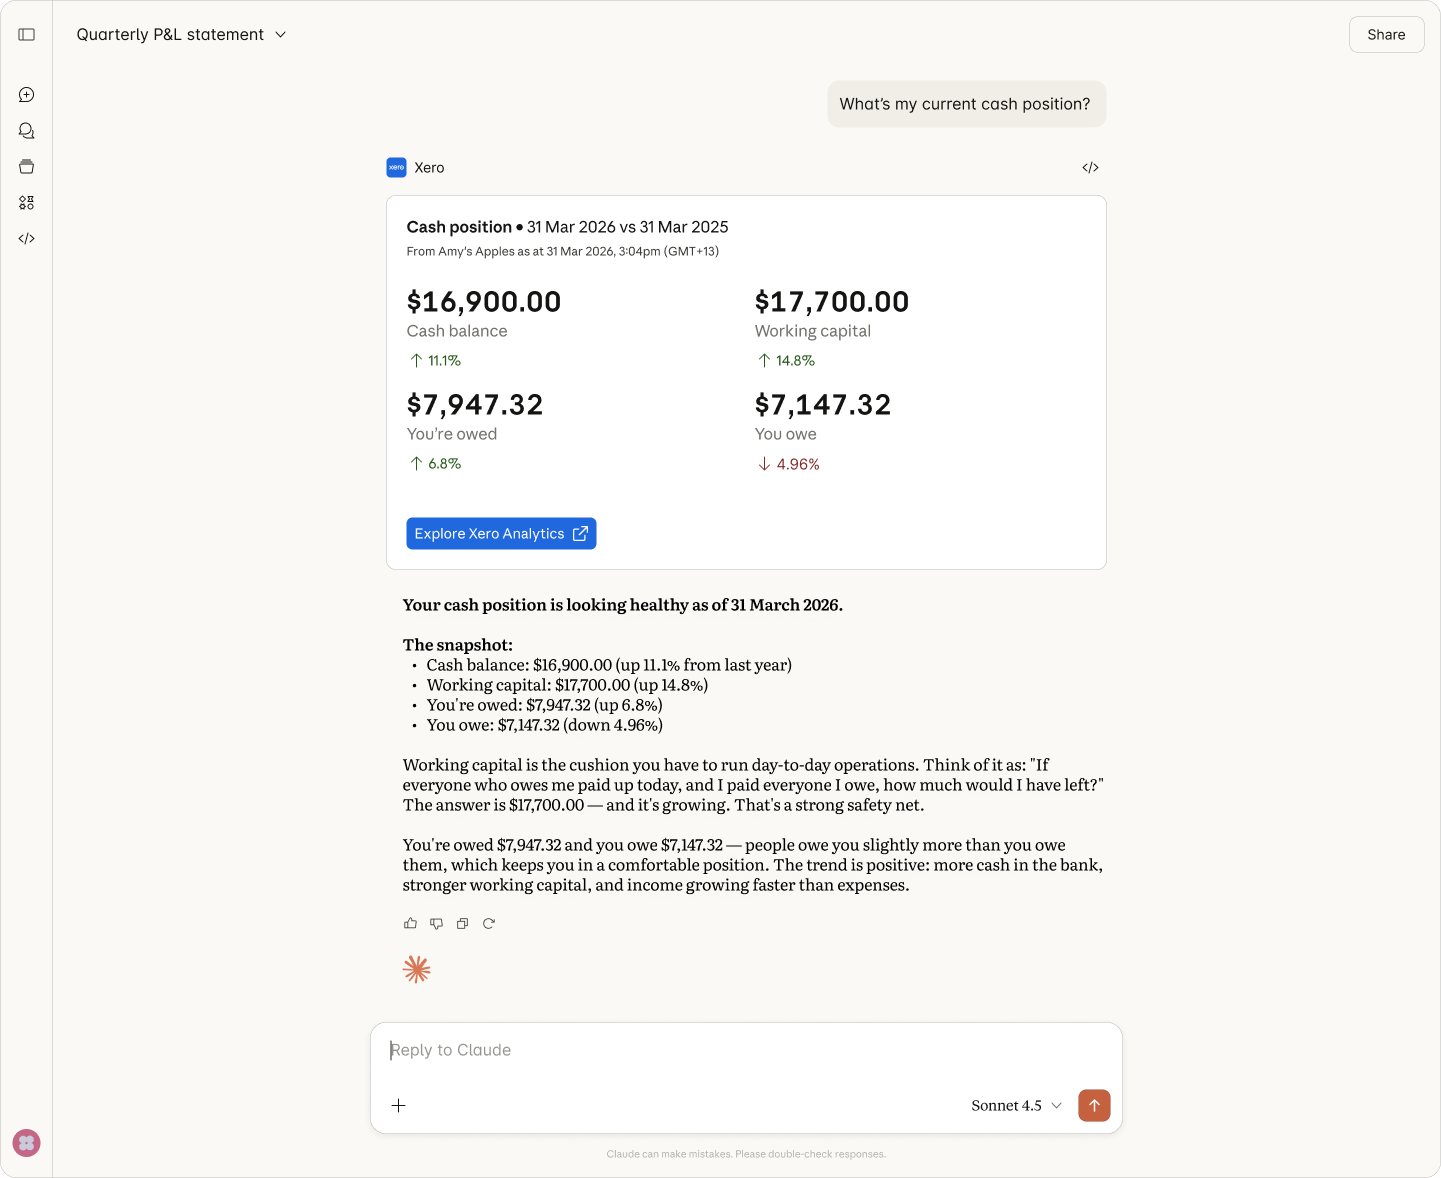Viewport: 1441px width, 1178px height.
Task: Click the 11.1% cash balance change
Action: point(435,361)
